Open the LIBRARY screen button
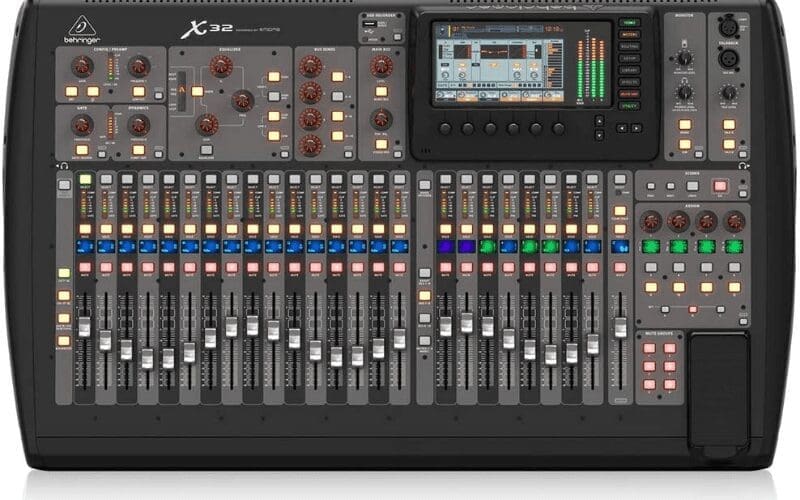Viewport: 800px width, 500px height. point(629,70)
